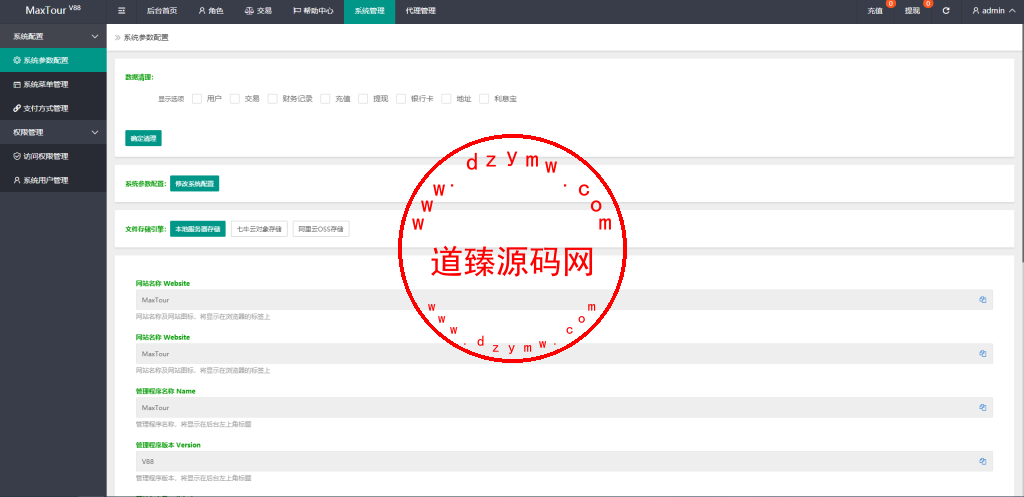Open 系统菜单管理 in the sidebar
Image resolution: width=1024 pixels, height=497 pixels.
tap(53, 84)
